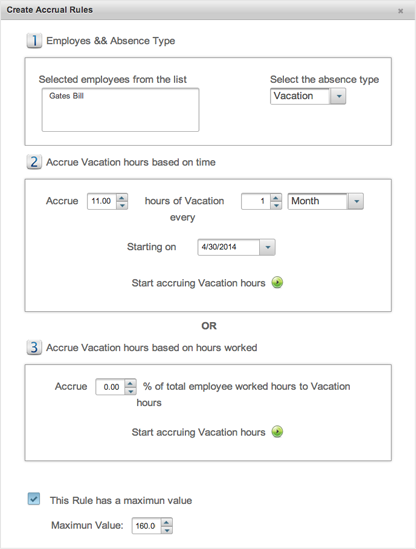Viewport: 416px width, 549px height.
Task: Click step 2 number icon
Action: point(34,162)
